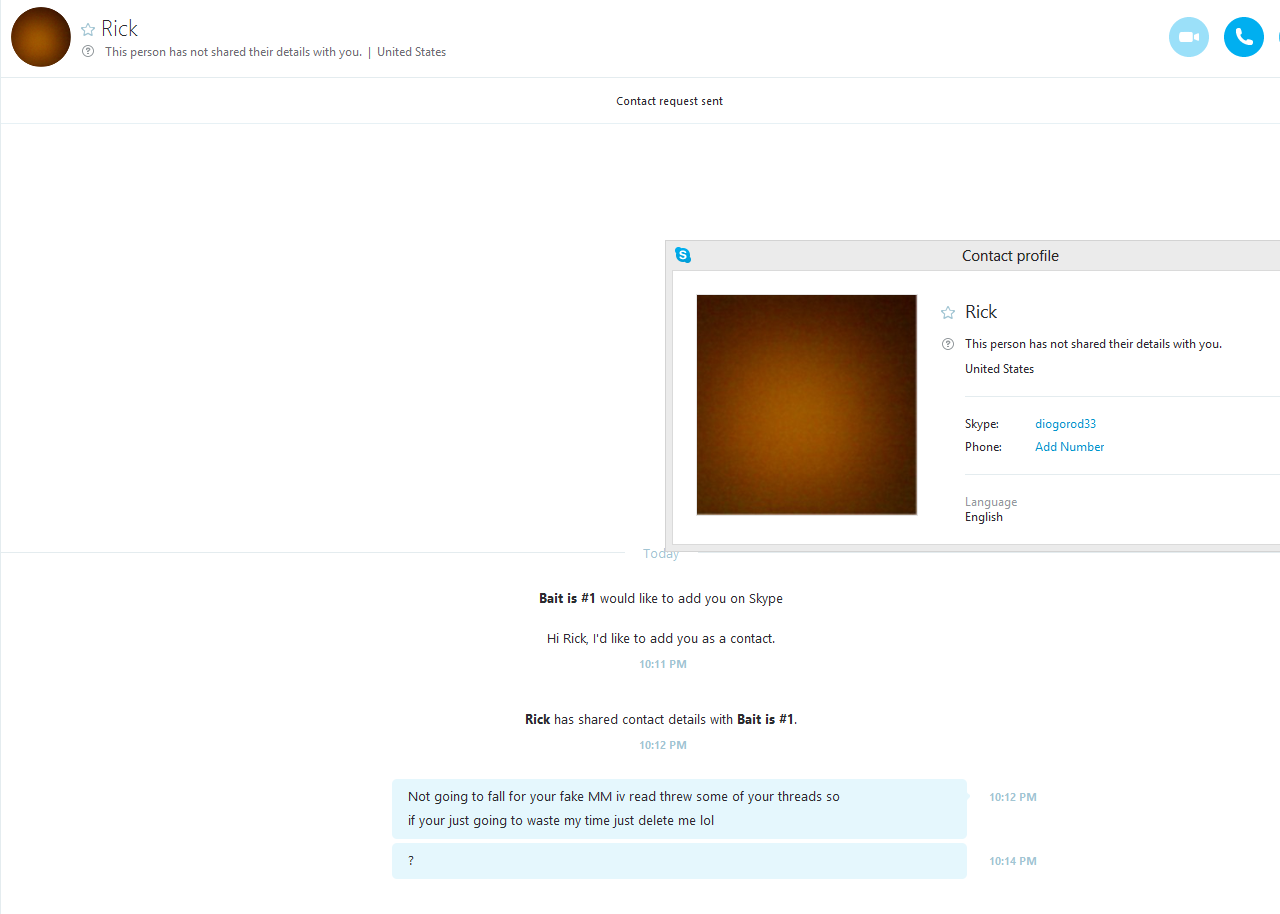
Task: Click United States in the Contact profile
Action: point(999,369)
